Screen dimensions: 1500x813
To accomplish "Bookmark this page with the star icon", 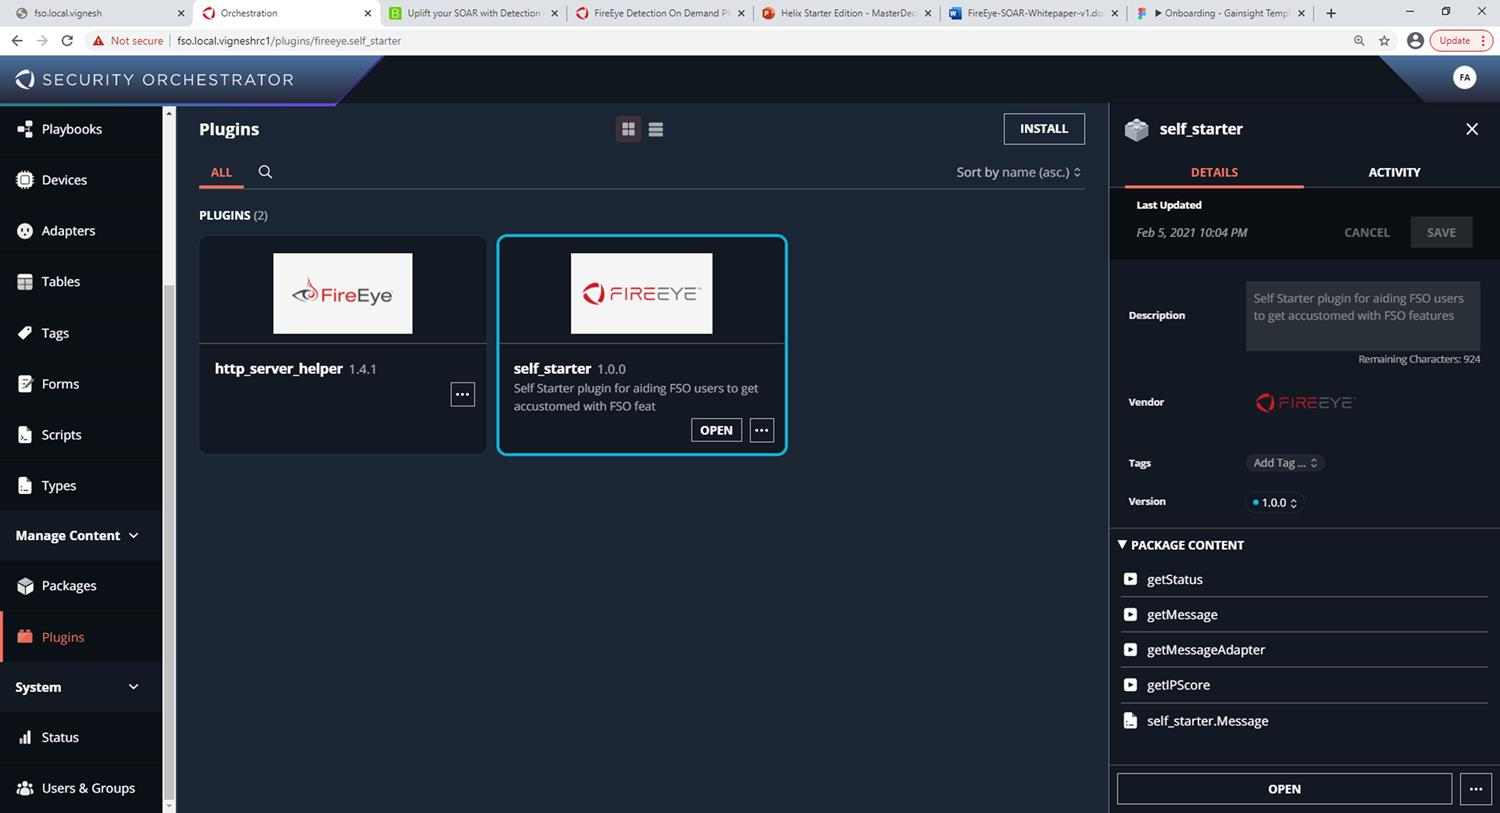I will (1384, 41).
